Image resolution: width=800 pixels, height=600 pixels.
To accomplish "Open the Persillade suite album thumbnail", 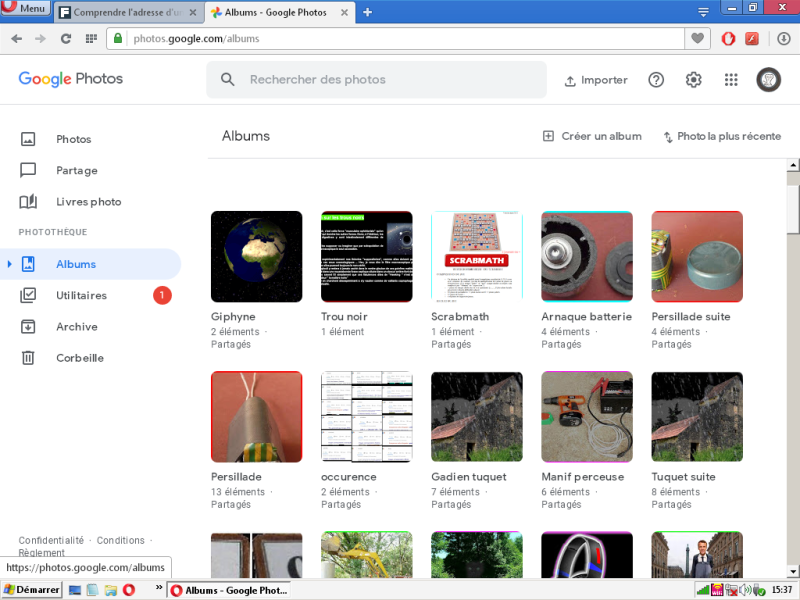I will (697, 257).
